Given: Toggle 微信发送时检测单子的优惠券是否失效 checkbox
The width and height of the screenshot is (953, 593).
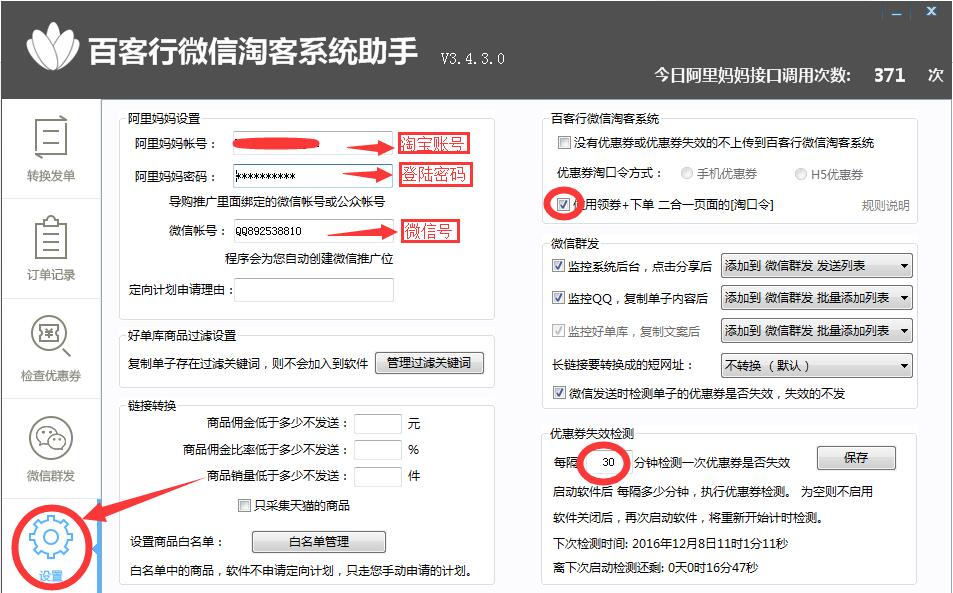Looking at the screenshot, I should [559, 392].
